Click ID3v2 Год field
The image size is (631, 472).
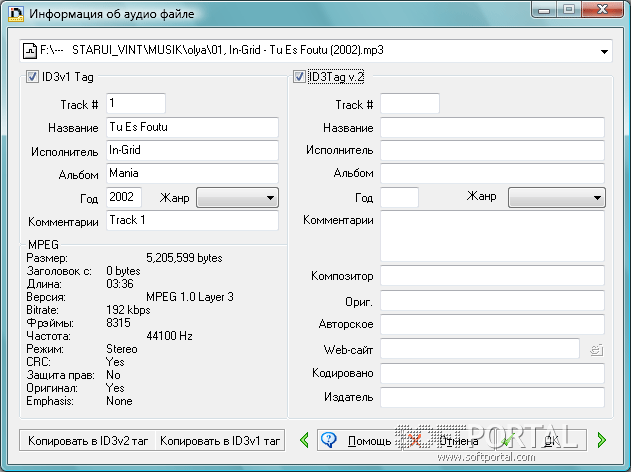coord(399,197)
